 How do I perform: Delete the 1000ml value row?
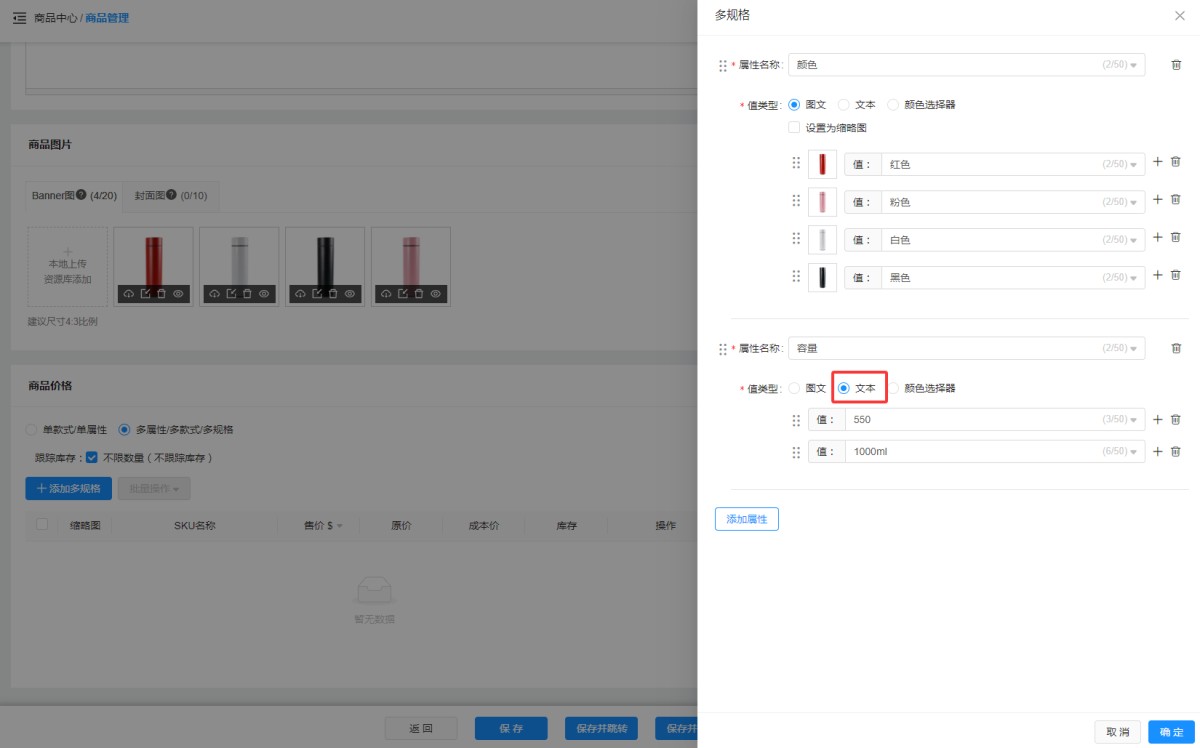1176,452
